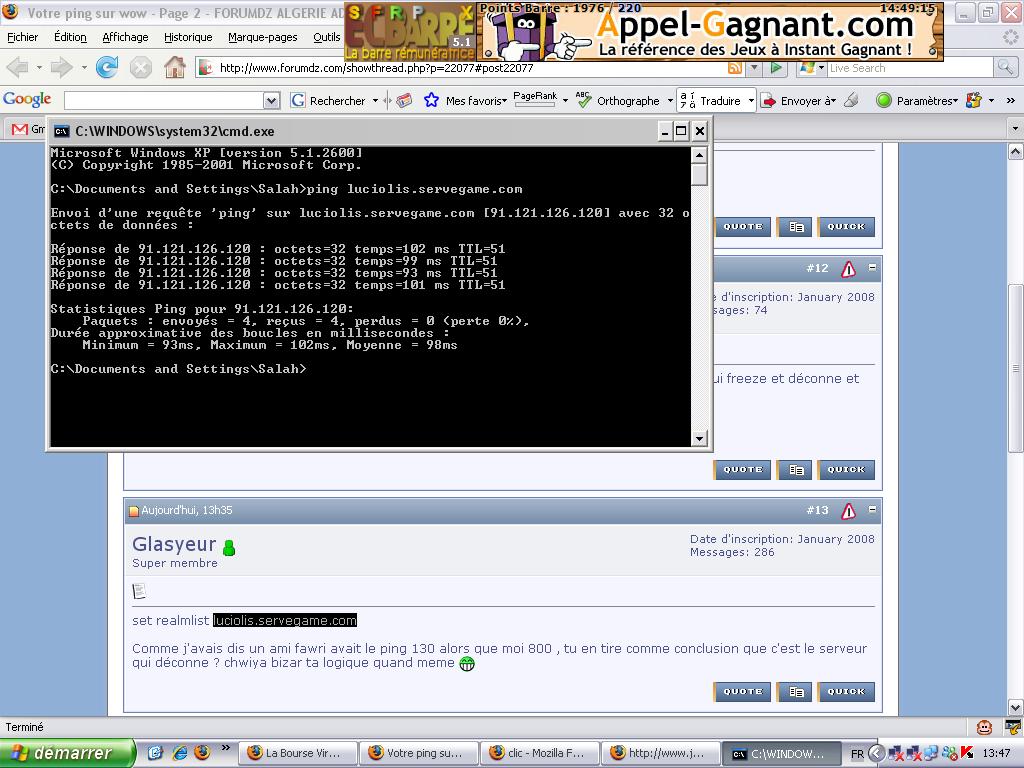Open Glasyeur's user profile link
Viewport: 1024px width, 768px height.
(x=174, y=544)
